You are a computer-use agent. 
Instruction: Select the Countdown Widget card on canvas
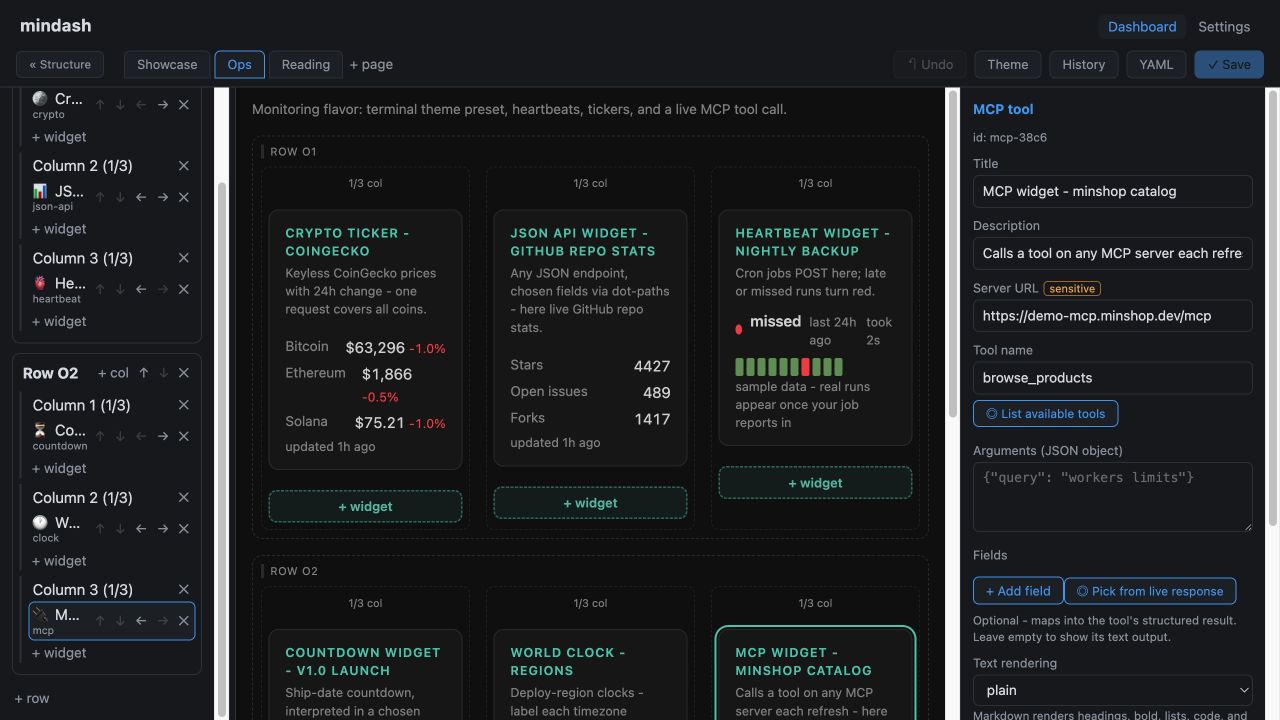click(365, 674)
